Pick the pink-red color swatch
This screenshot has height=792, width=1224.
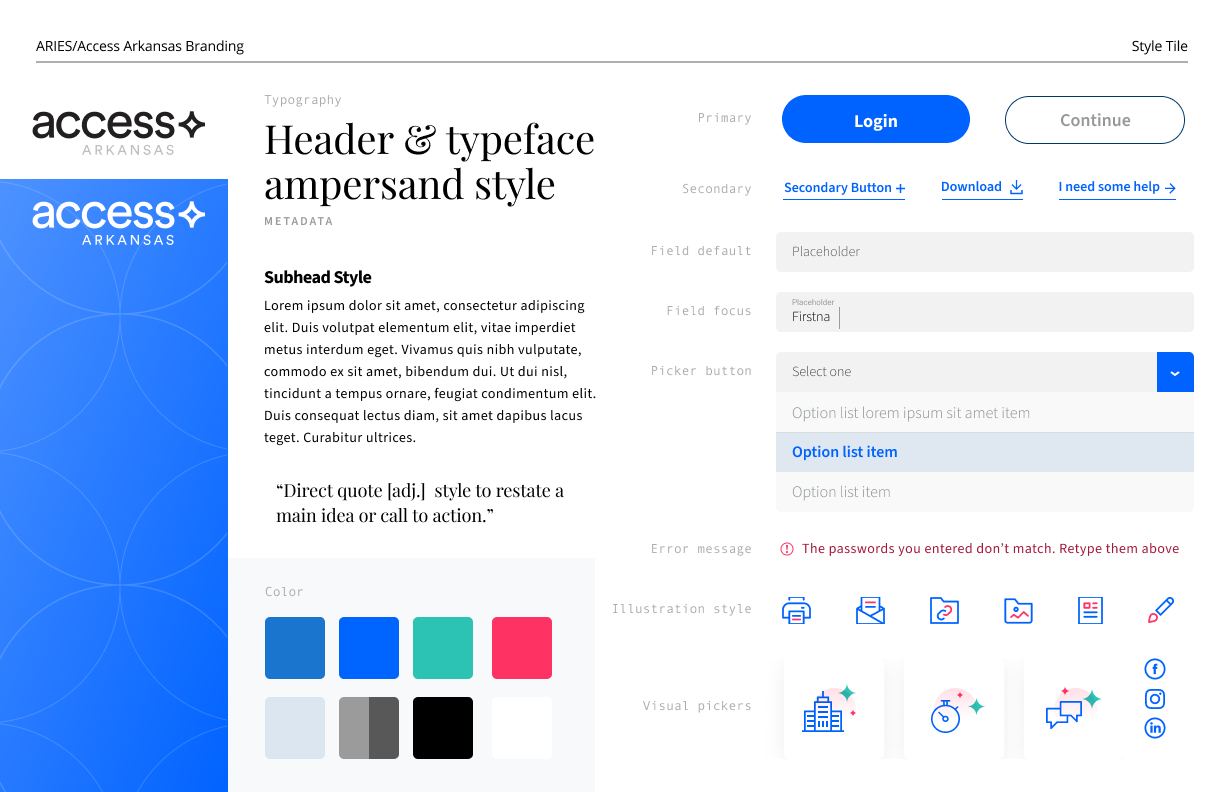click(522, 648)
